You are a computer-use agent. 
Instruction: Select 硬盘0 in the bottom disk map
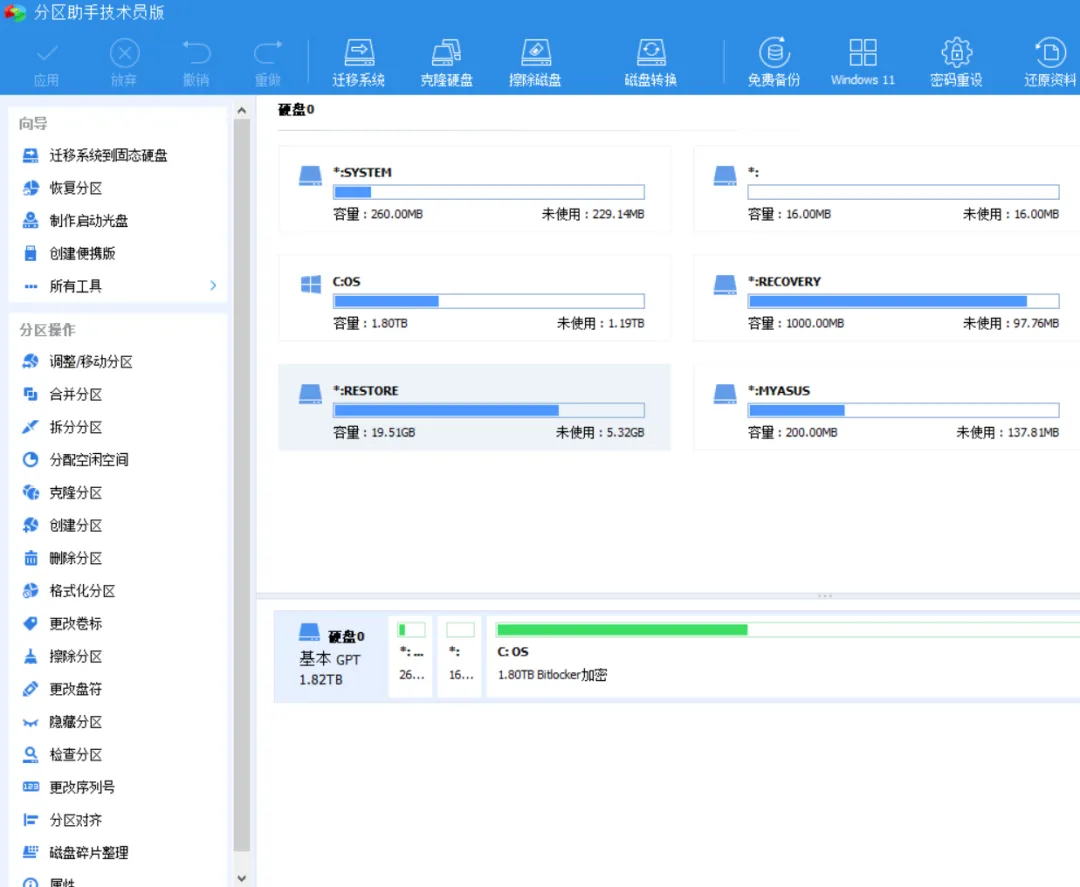point(332,655)
